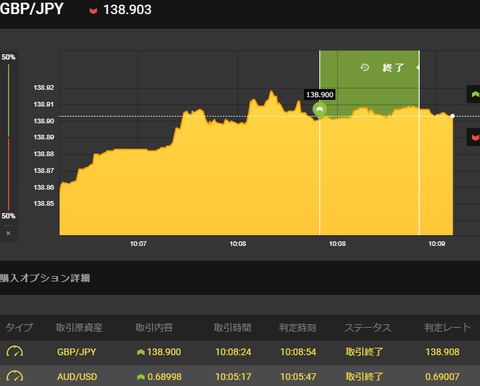Click the green entry marker pin at 138.900
The width and height of the screenshot is (480, 386).
(319, 110)
